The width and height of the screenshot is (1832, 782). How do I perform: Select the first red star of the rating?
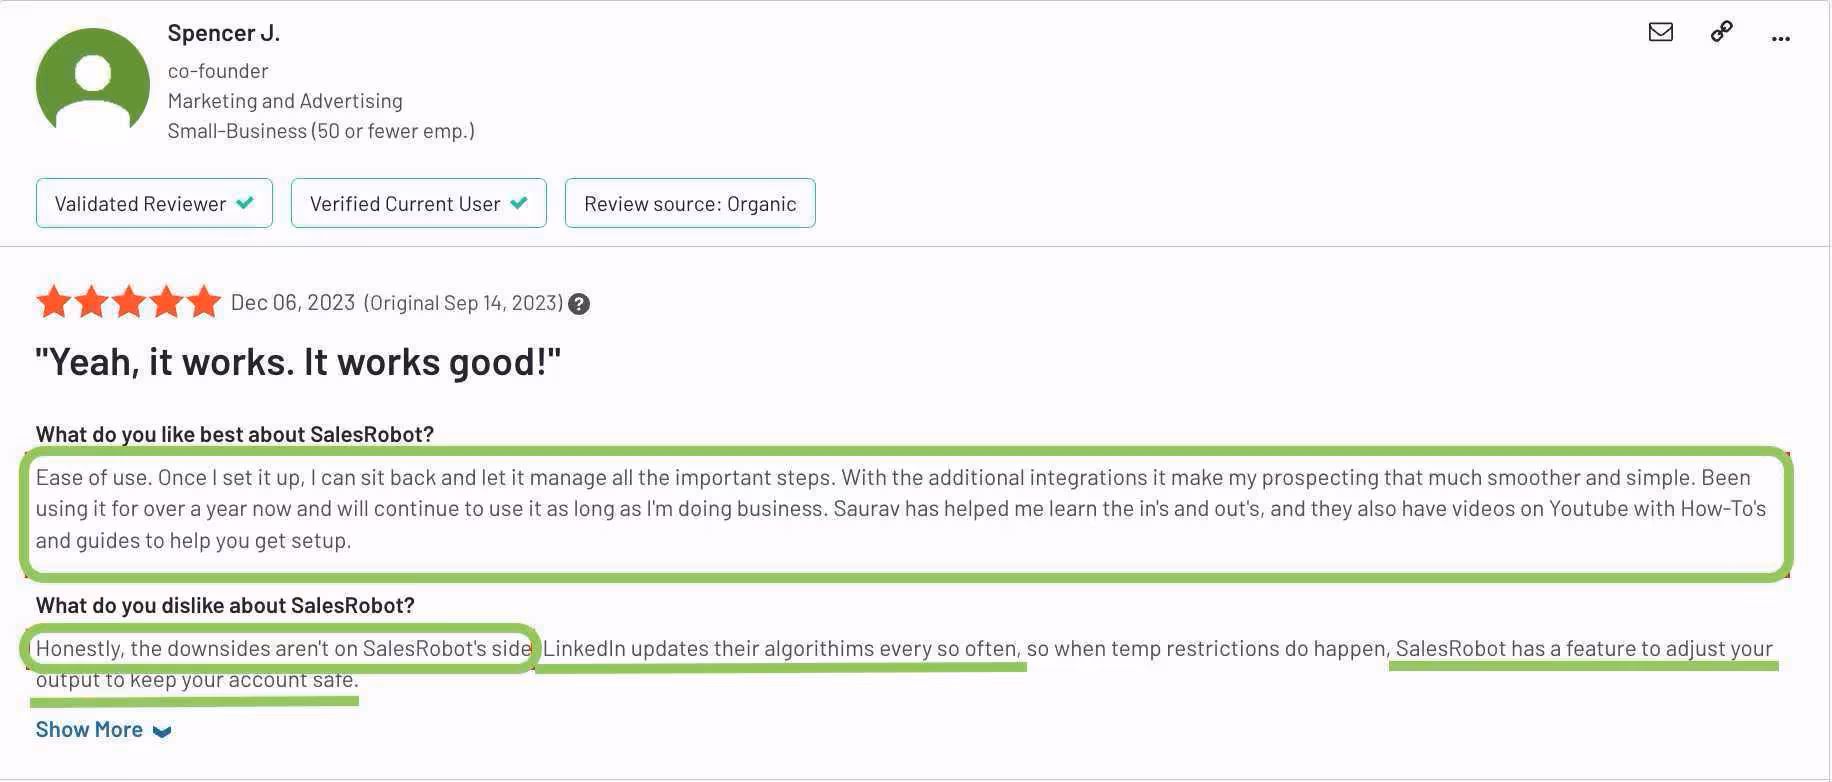coord(54,301)
